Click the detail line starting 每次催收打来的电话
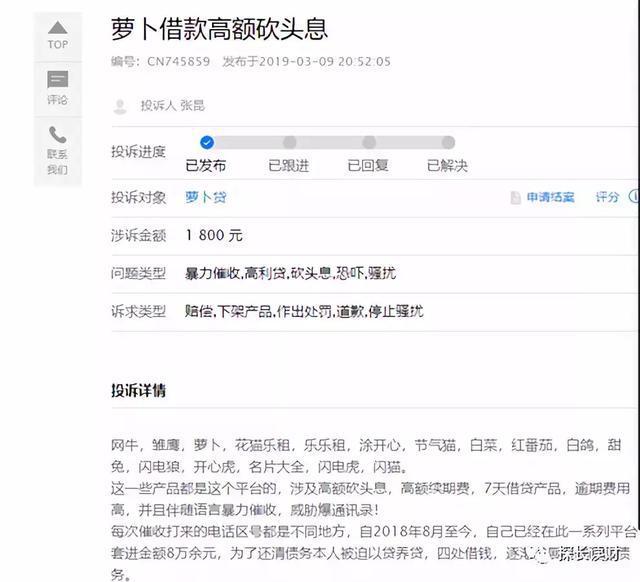Viewport: 640px width, 582px height. click(x=374, y=531)
